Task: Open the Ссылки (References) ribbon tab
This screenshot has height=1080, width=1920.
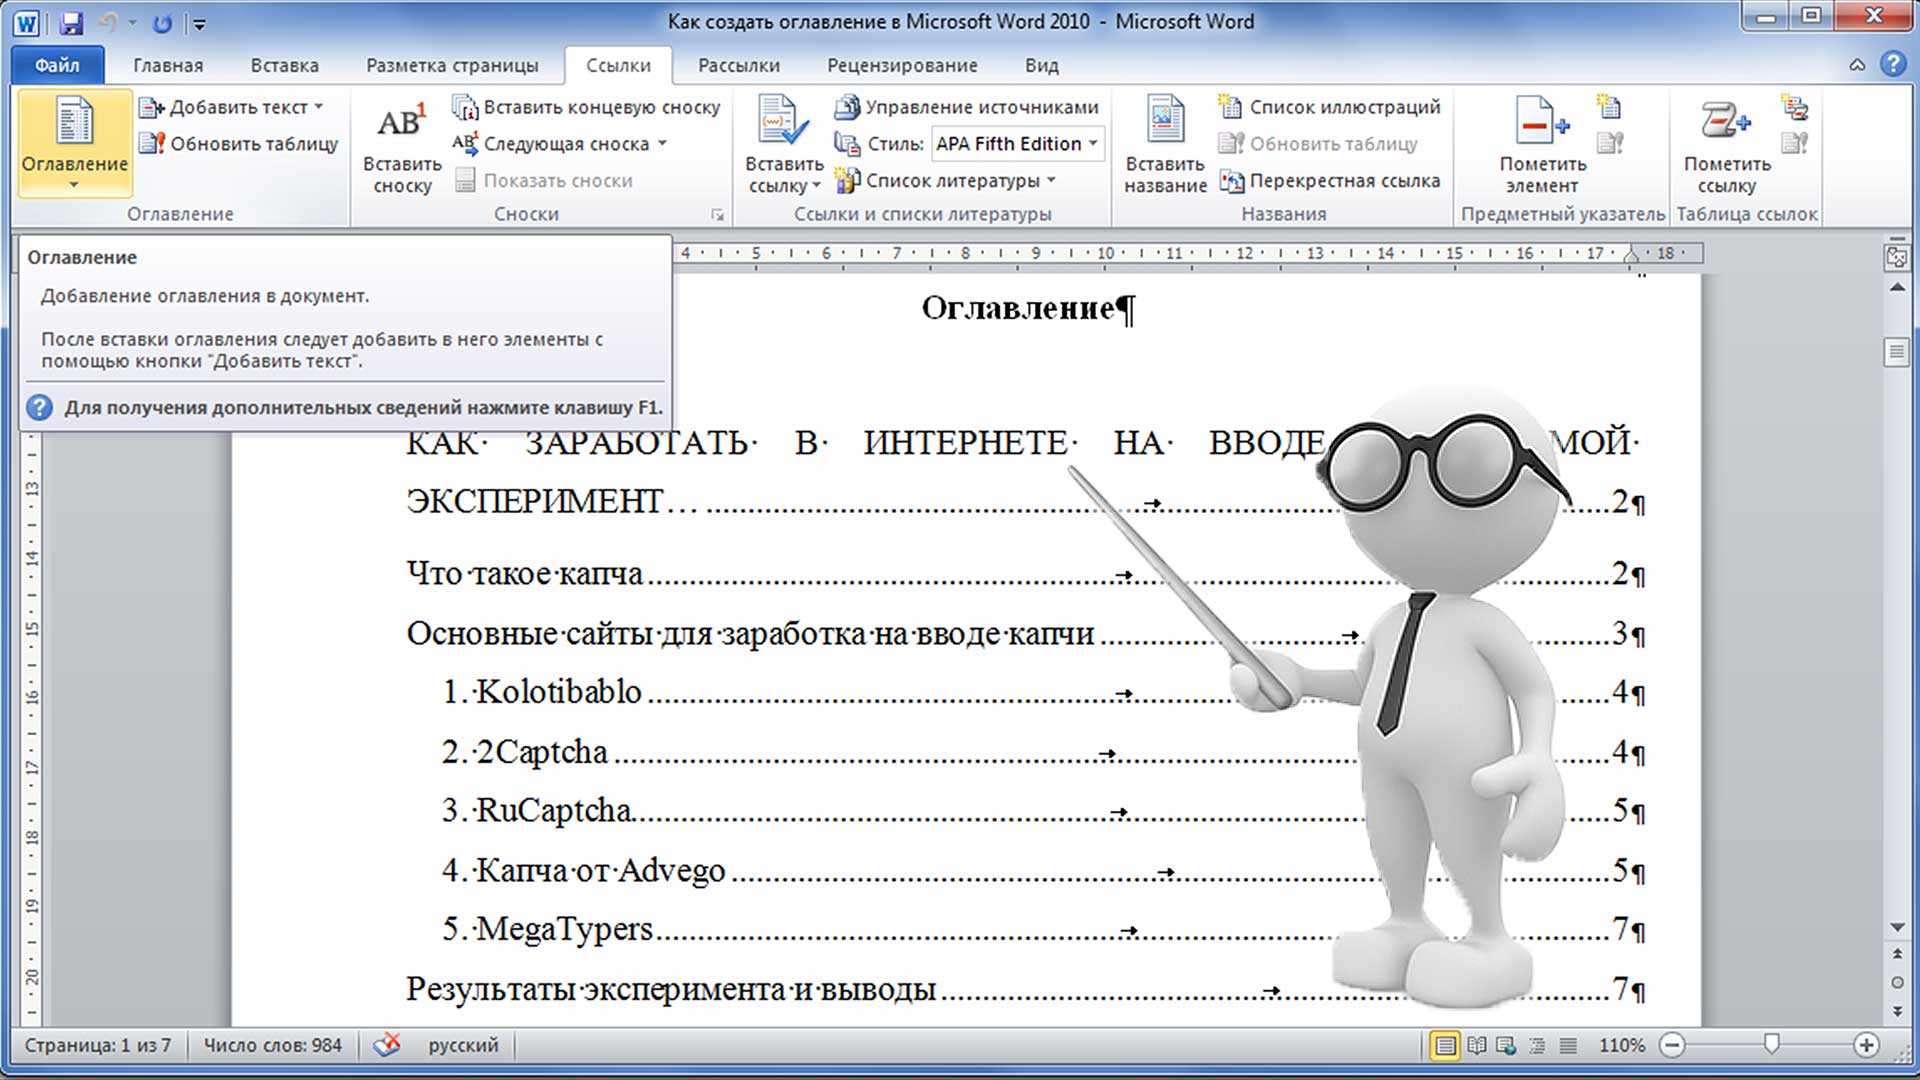Action: (618, 65)
